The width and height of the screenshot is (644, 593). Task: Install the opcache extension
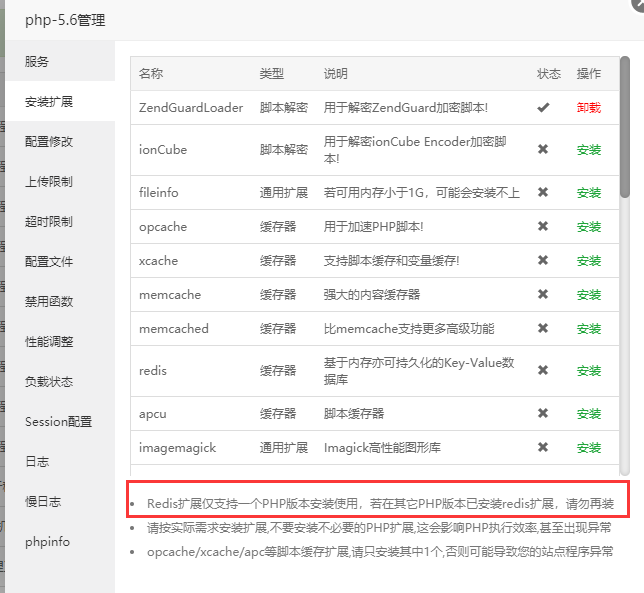(589, 226)
